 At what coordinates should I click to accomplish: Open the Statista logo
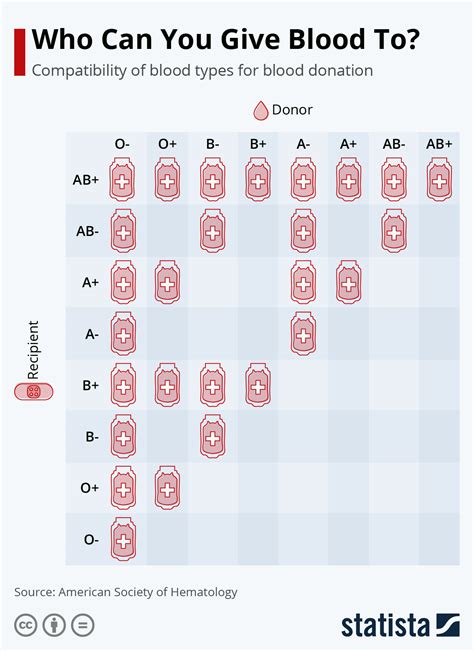(401, 625)
